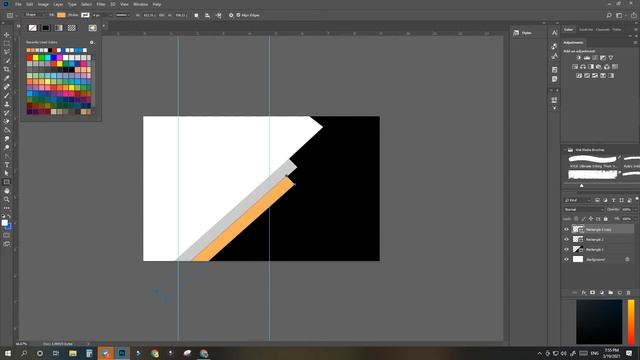
Task: Select the Hand tool
Action: tap(7, 191)
